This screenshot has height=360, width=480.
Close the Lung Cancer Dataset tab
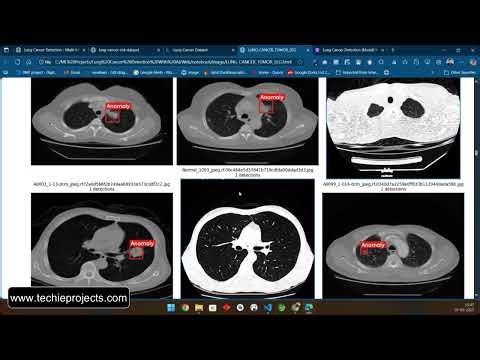click(233, 50)
